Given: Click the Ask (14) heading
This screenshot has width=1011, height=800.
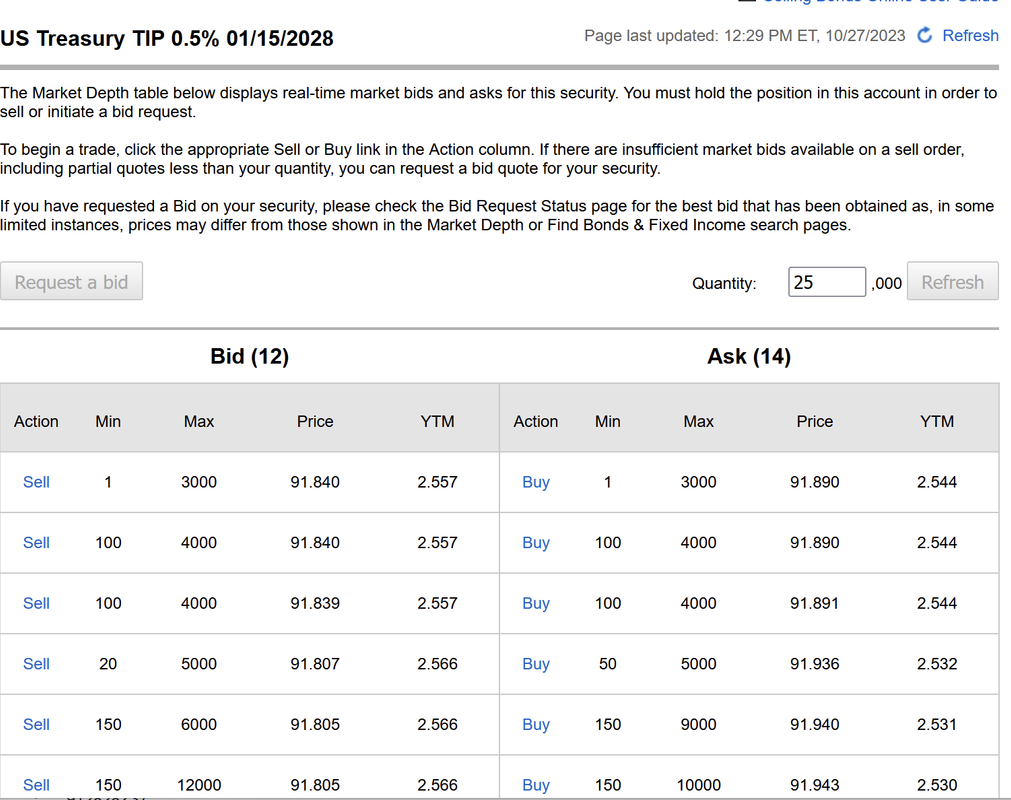Looking at the screenshot, I should 749,356.
